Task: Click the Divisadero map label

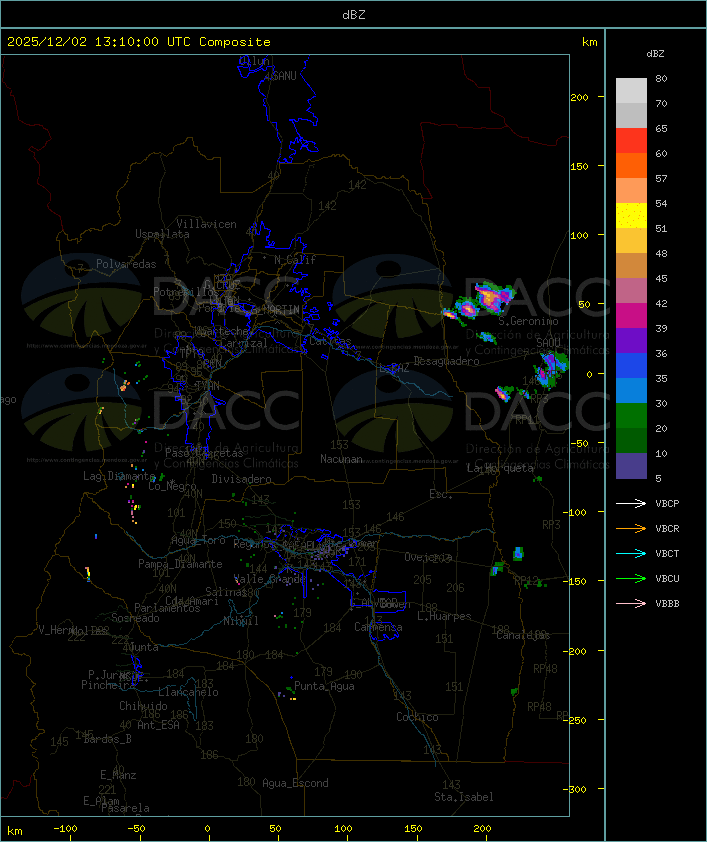Action: click(242, 478)
